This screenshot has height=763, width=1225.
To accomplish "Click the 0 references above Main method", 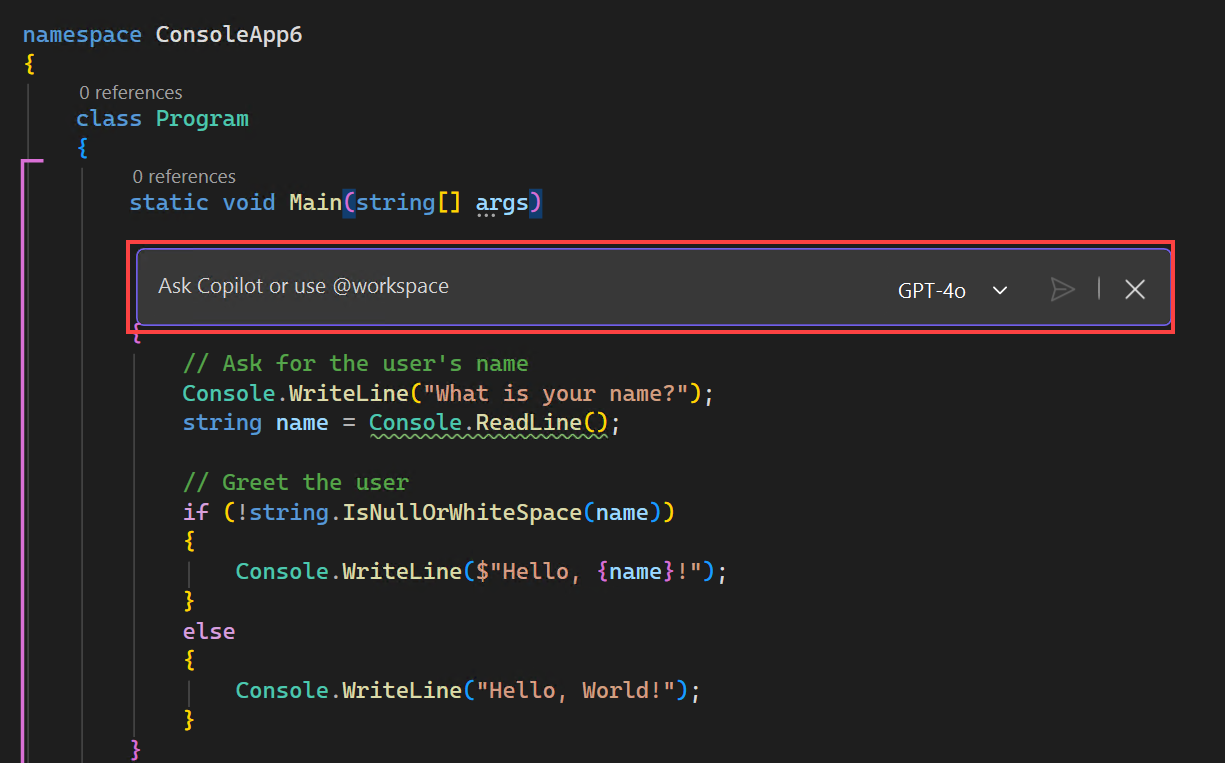I will pyautogui.click(x=184, y=176).
